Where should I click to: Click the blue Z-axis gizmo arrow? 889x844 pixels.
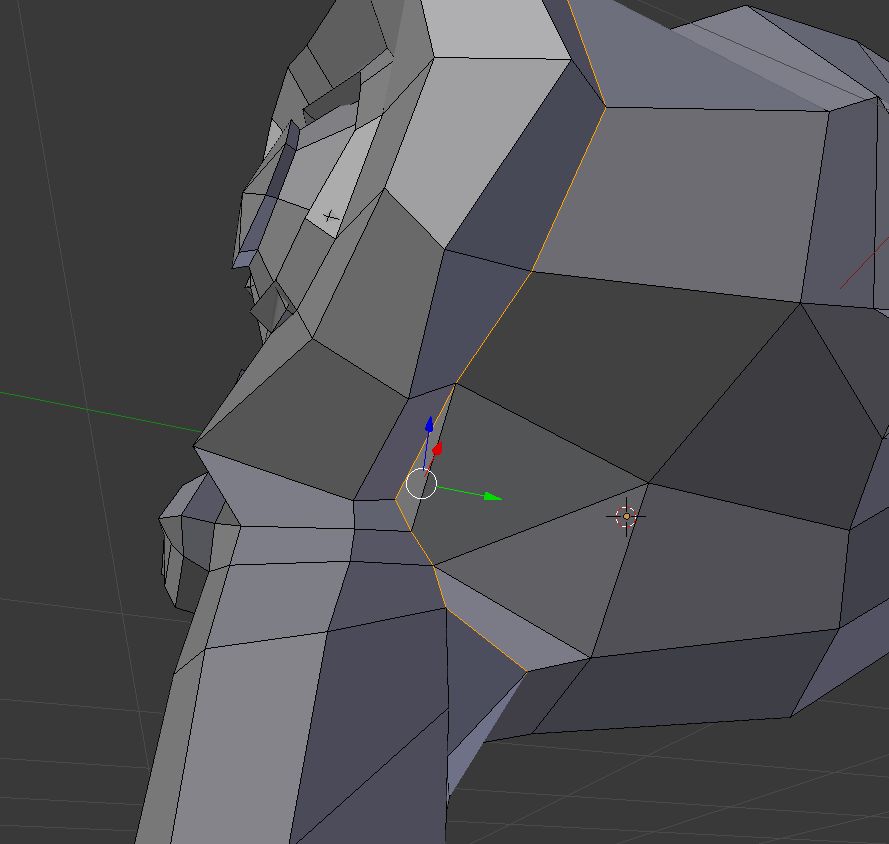[429, 426]
